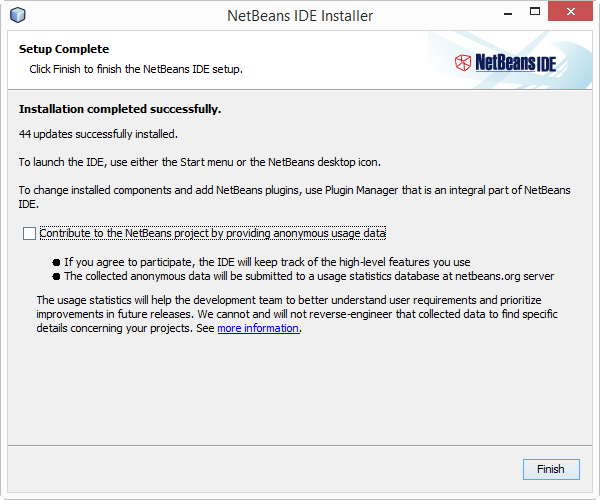The width and height of the screenshot is (600, 500).
Task: Click the 'To launch the IDE' instruction line
Action: pyautogui.click(x=200, y=162)
